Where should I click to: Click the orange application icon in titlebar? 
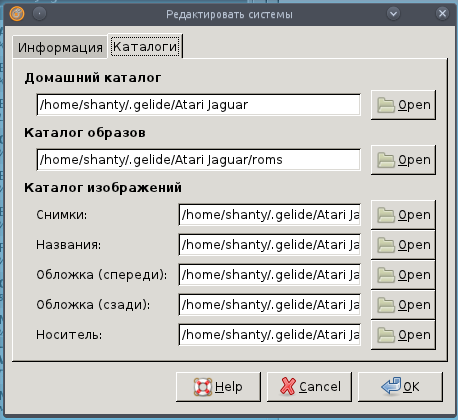point(17,14)
